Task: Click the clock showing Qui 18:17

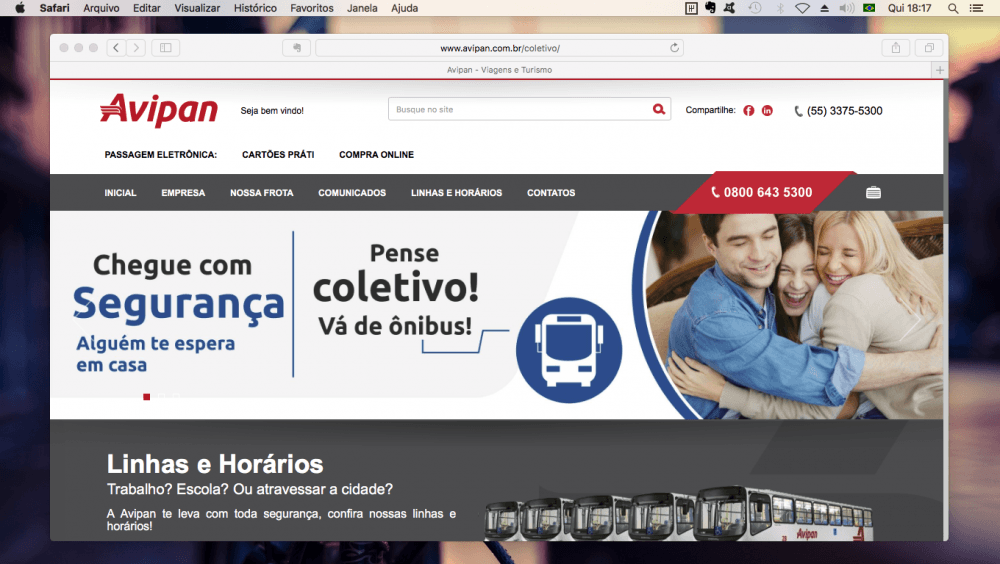Action: pos(909,8)
